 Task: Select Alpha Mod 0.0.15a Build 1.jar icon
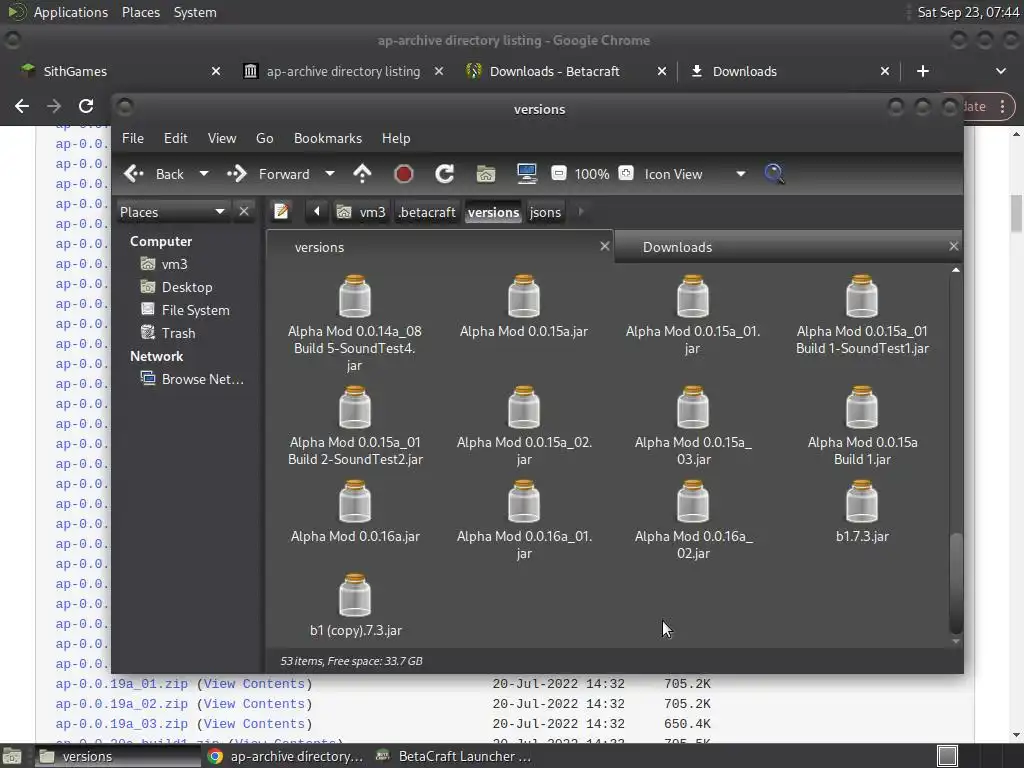[x=862, y=408]
